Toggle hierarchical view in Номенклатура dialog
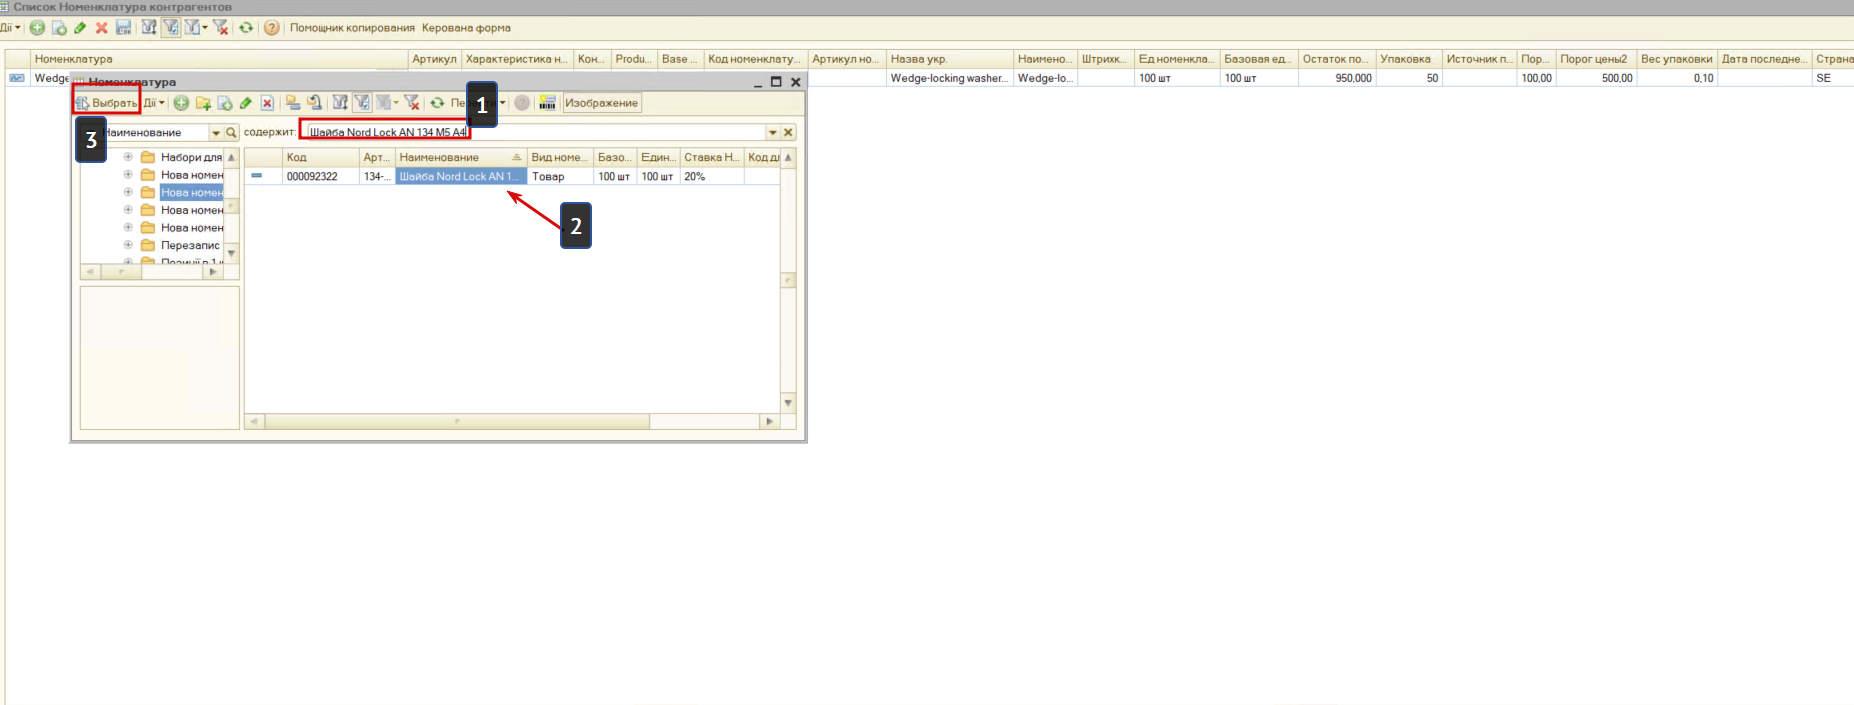This screenshot has height=705, width=1854. [292, 103]
